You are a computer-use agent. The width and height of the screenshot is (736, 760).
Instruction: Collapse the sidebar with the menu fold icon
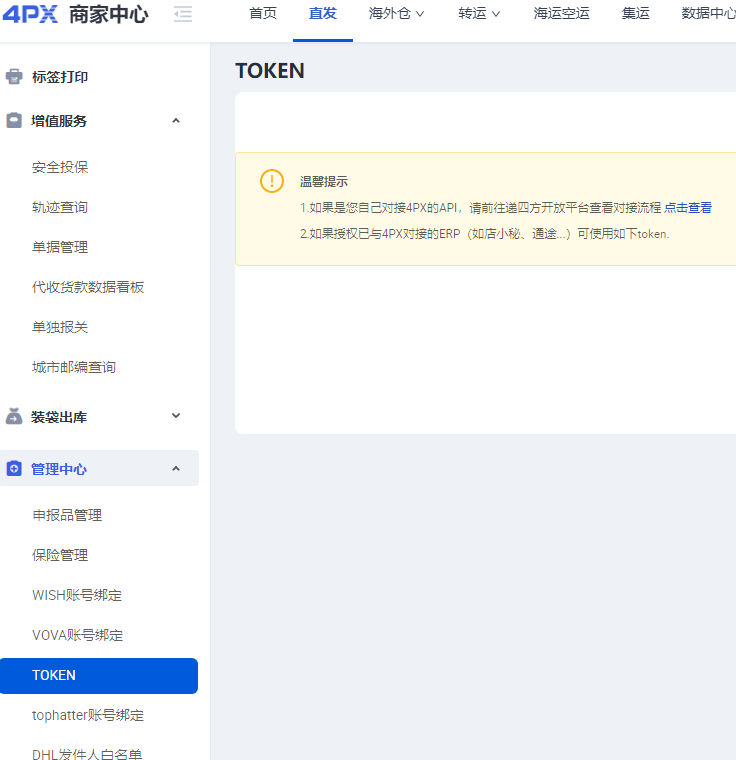coord(183,14)
